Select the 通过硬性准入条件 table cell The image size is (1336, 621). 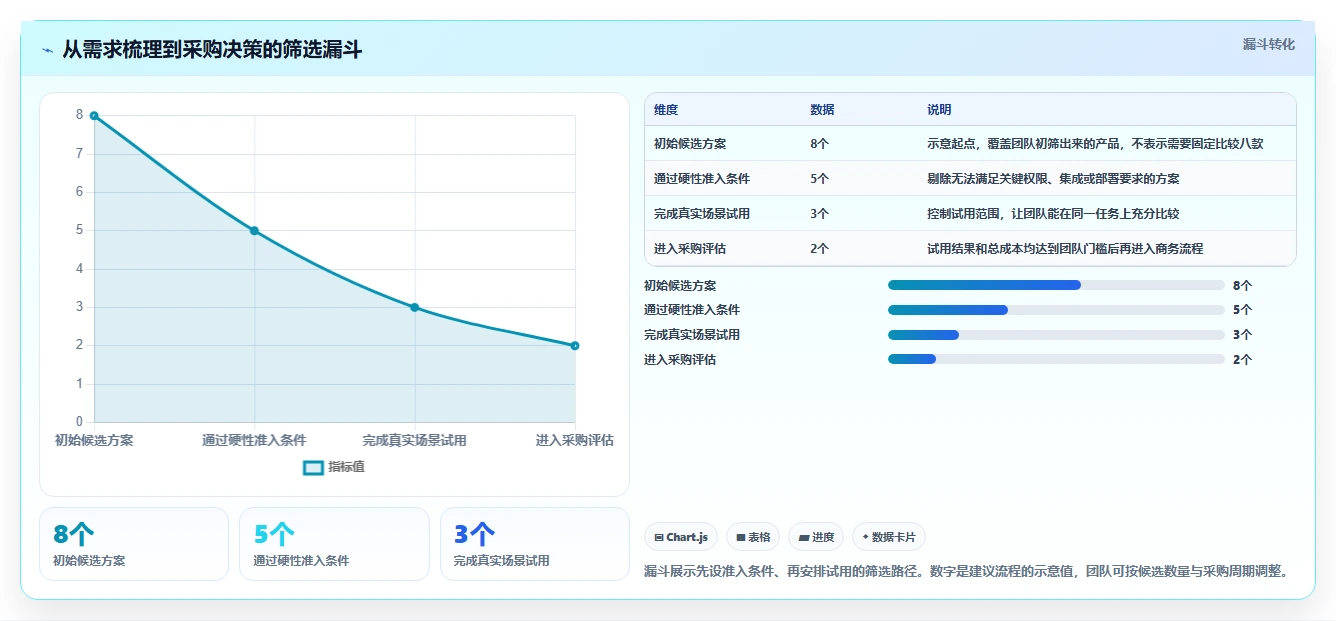click(702, 179)
